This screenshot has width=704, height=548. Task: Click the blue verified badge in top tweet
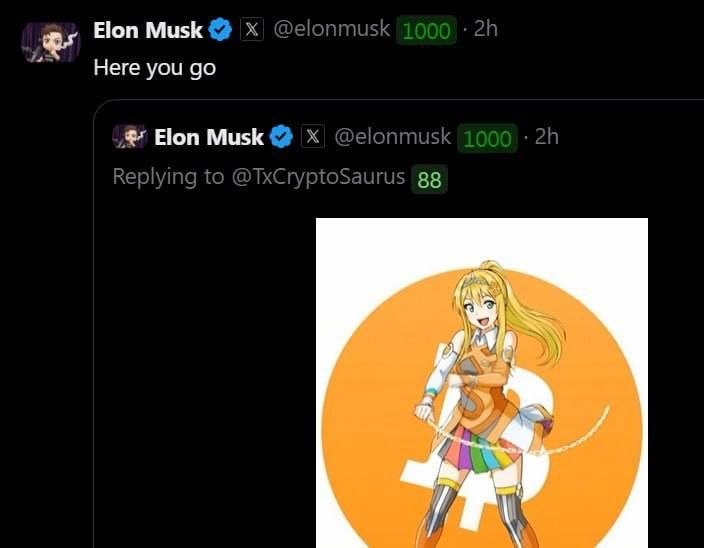tap(220, 30)
